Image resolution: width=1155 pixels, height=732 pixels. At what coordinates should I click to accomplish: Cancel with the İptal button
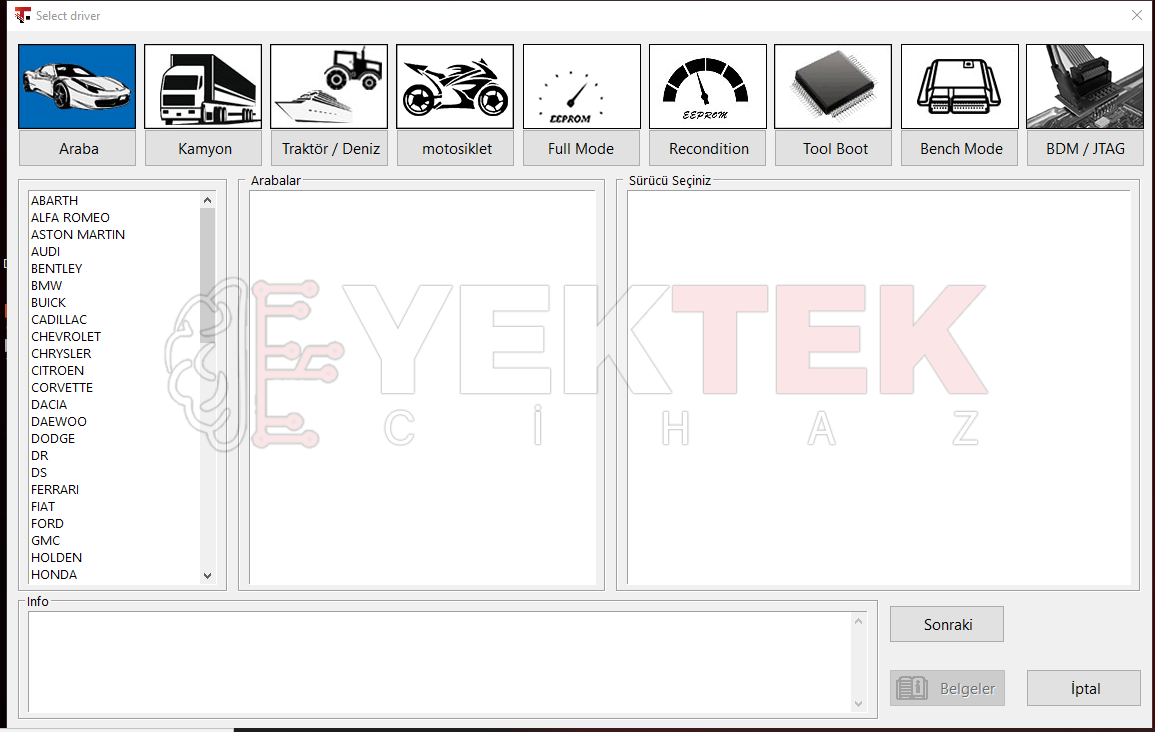[x=1084, y=689]
